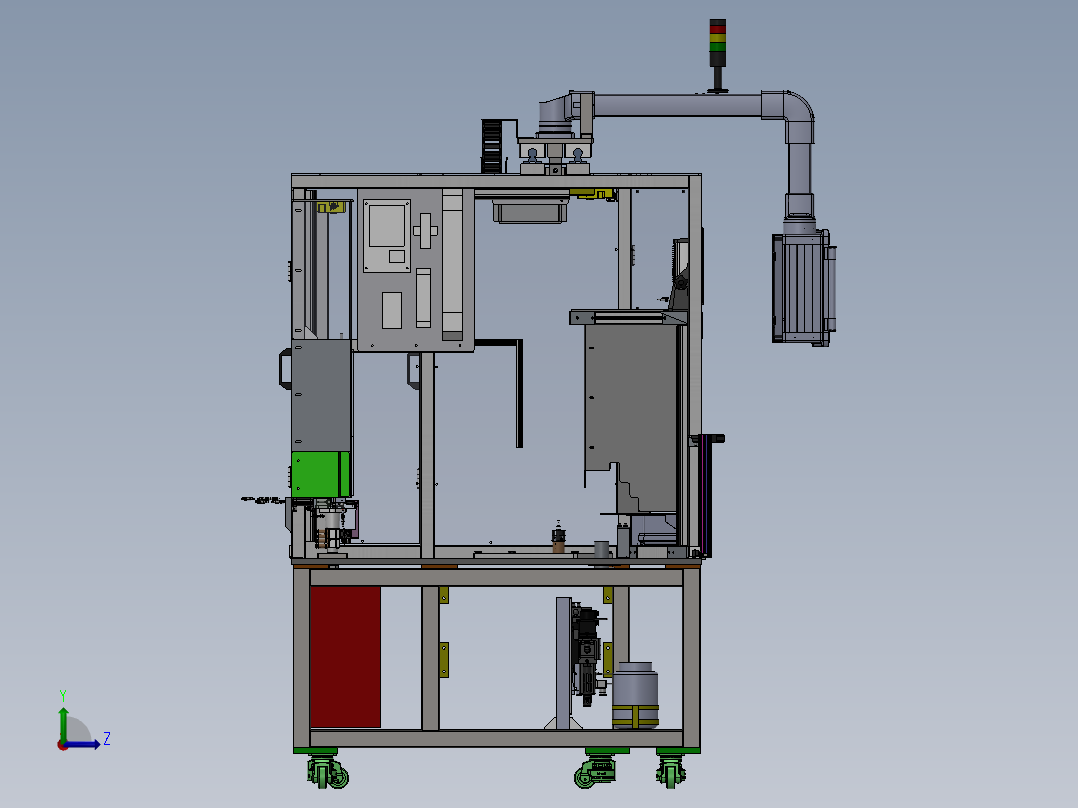
Task: Select the dark red panel in the base frame
Action: 345,657
